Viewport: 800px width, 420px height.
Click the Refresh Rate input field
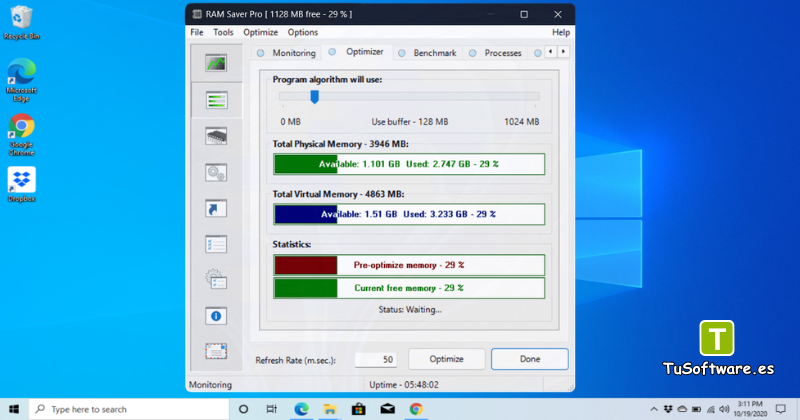[x=376, y=360]
